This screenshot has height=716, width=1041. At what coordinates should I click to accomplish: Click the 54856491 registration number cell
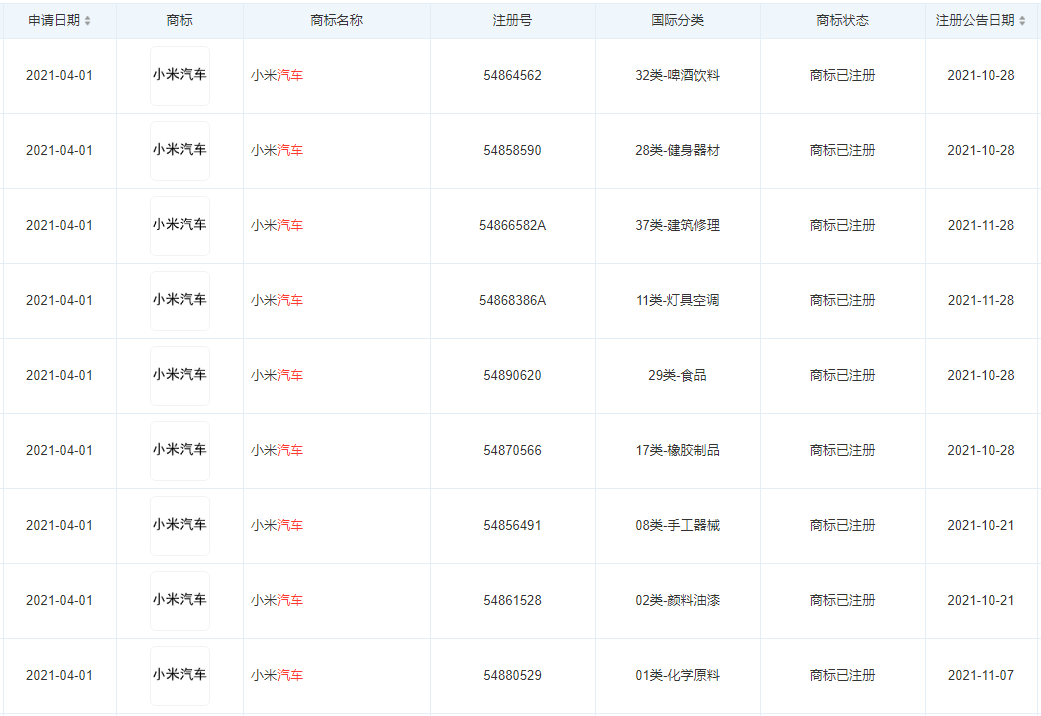pyautogui.click(x=513, y=526)
